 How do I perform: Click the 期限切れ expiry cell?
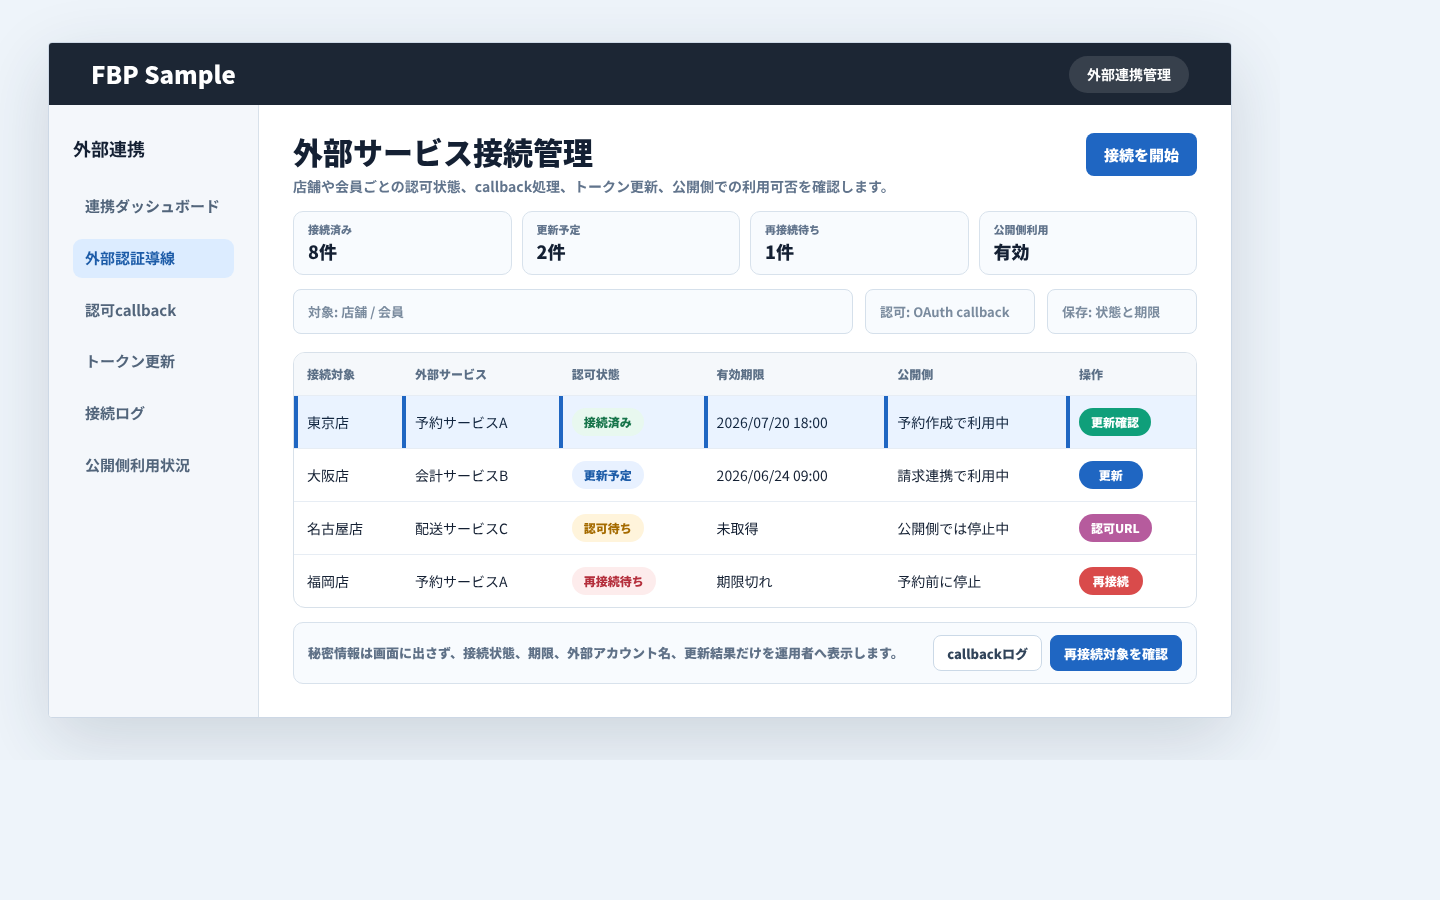pos(795,581)
